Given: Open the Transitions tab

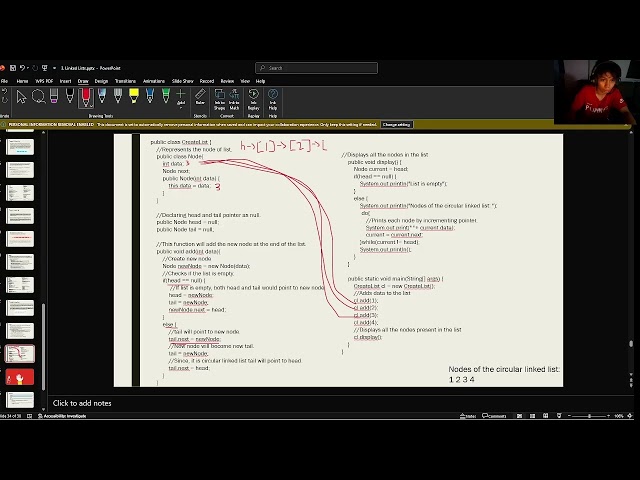Looking at the screenshot, I should (x=125, y=81).
